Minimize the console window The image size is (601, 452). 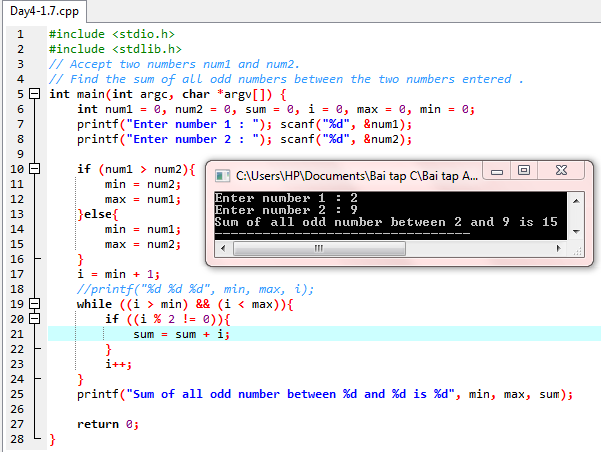click(497, 171)
